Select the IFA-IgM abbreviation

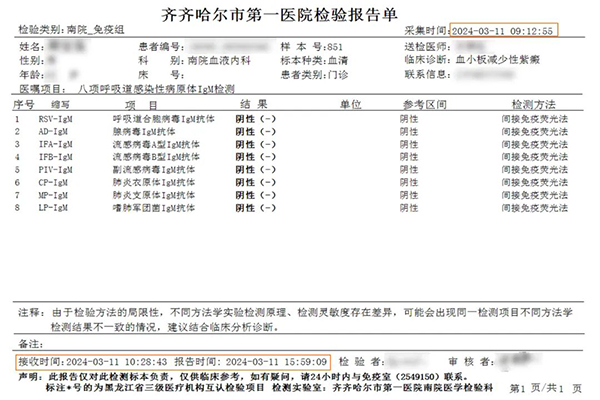coord(55,144)
